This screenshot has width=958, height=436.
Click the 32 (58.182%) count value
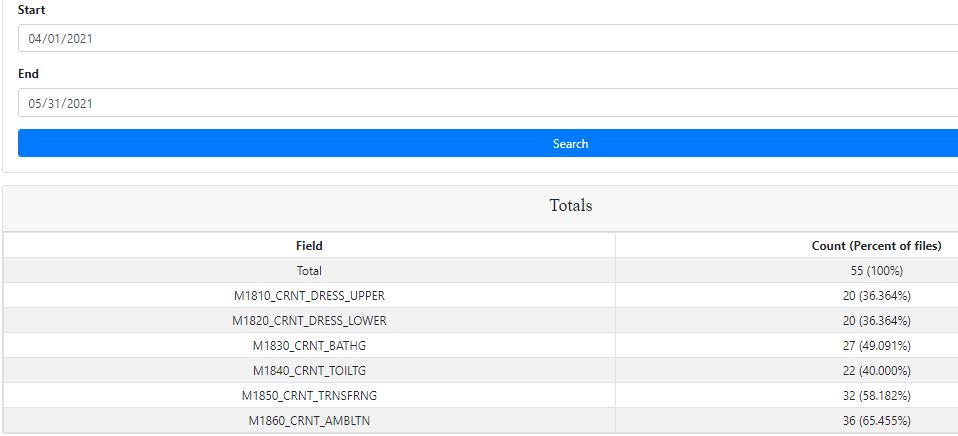[x=876, y=396]
